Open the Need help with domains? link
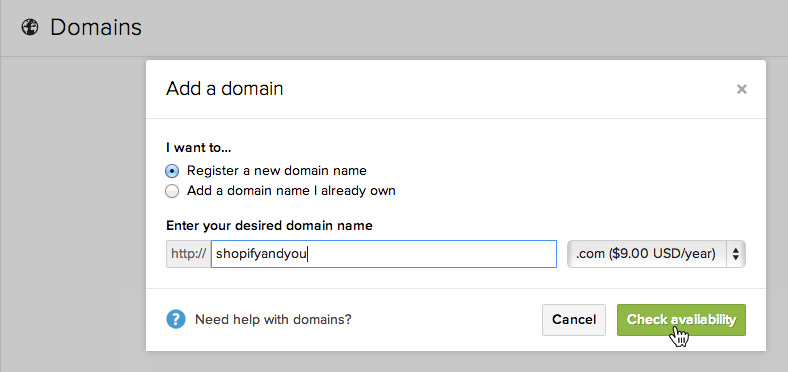 273,320
